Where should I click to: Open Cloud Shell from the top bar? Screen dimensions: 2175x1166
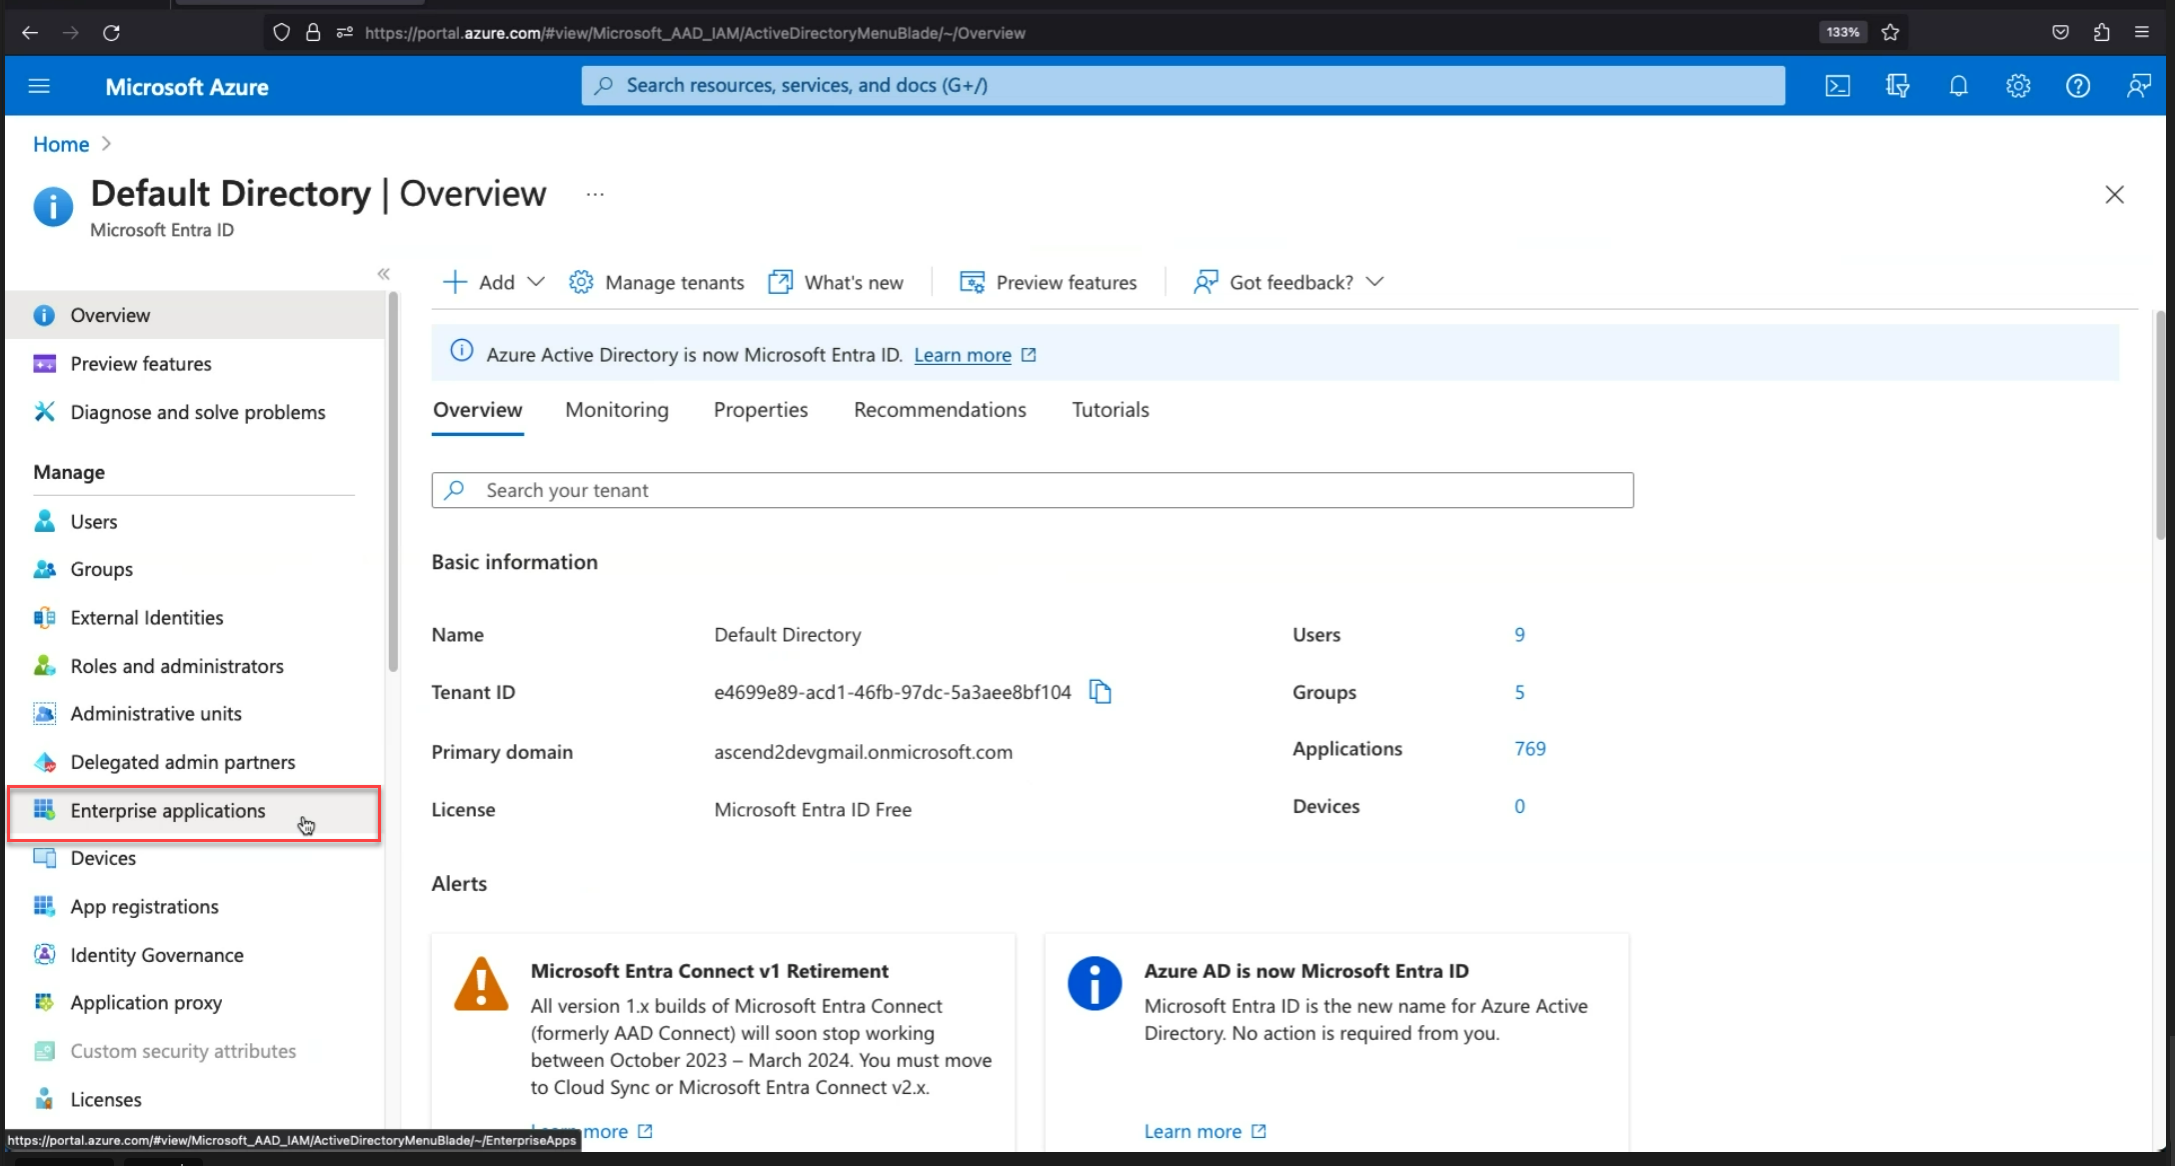click(x=1838, y=86)
